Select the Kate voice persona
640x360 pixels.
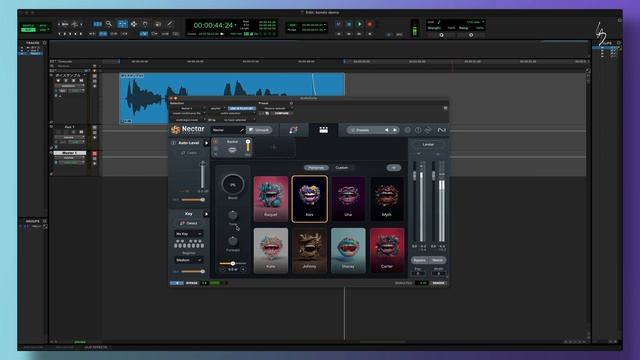[x=271, y=251]
